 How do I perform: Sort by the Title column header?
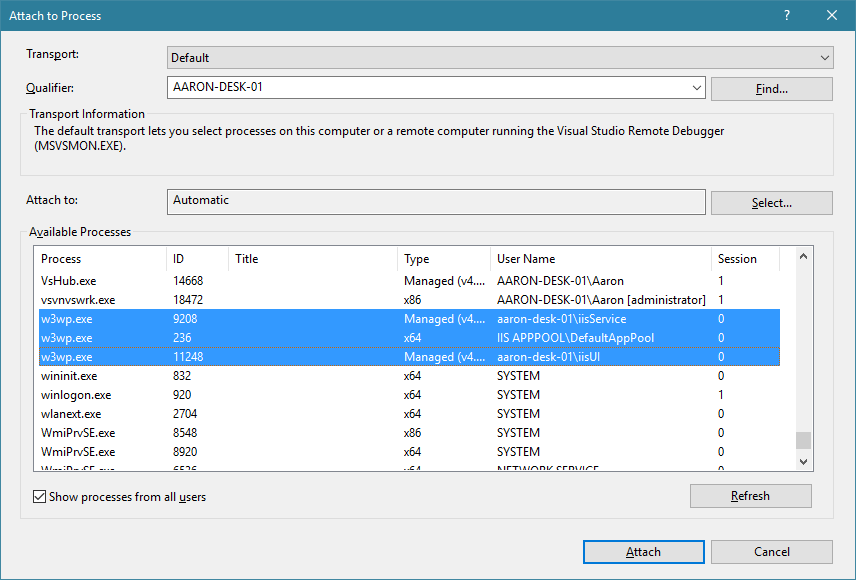(x=313, y=259)
